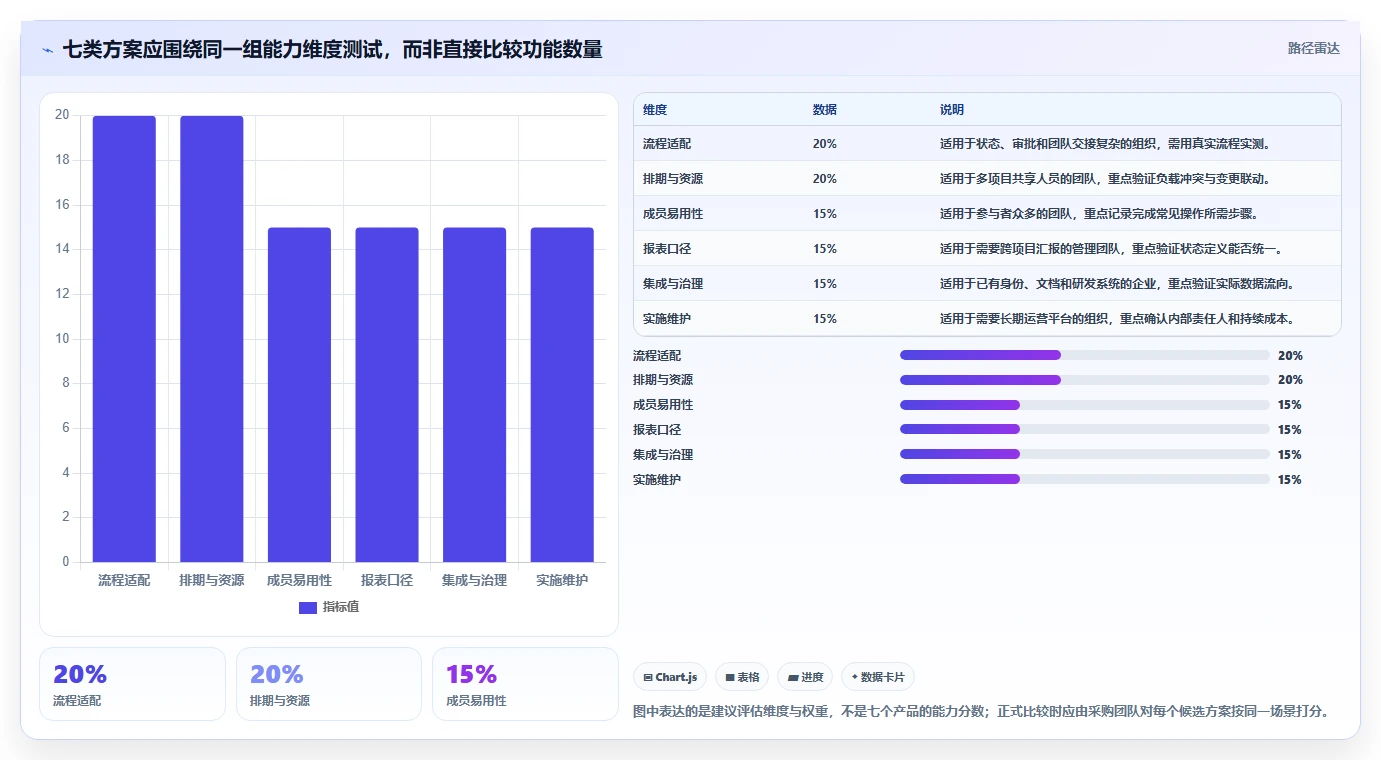Click the 集成与治理 cell in the table

click(673, 284)
